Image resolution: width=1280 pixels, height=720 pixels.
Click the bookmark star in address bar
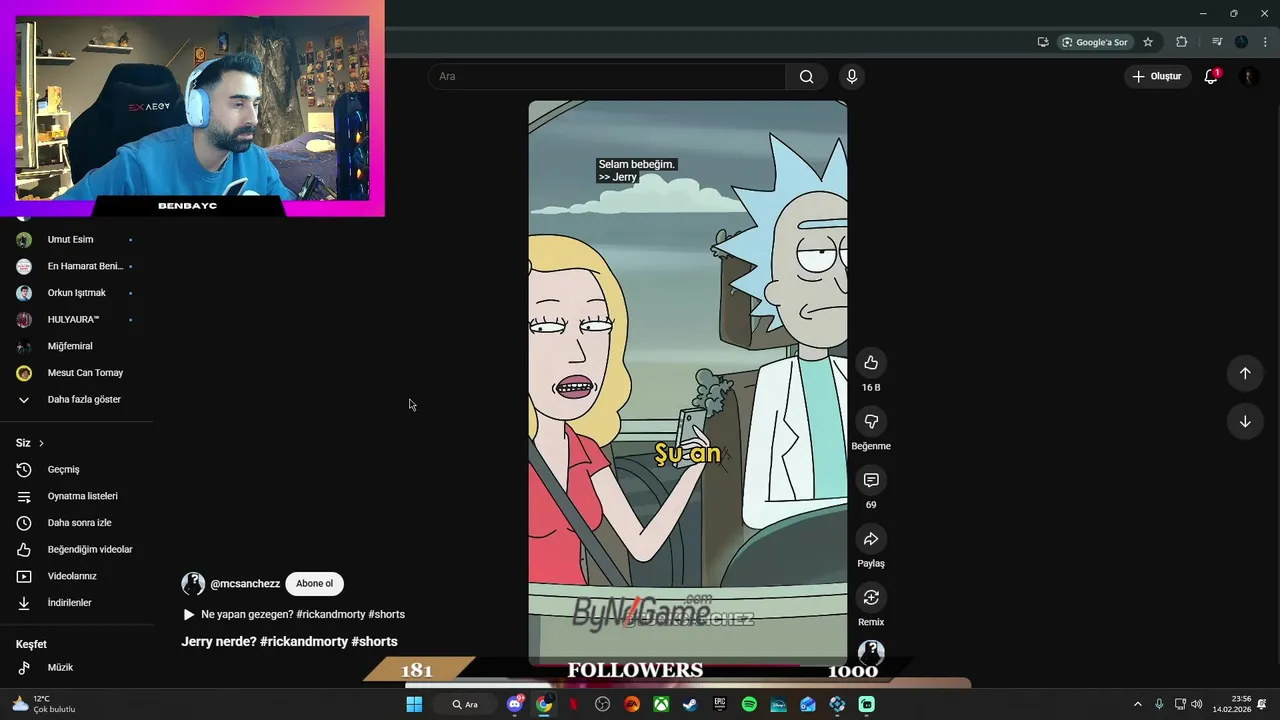click(1148, 42)
